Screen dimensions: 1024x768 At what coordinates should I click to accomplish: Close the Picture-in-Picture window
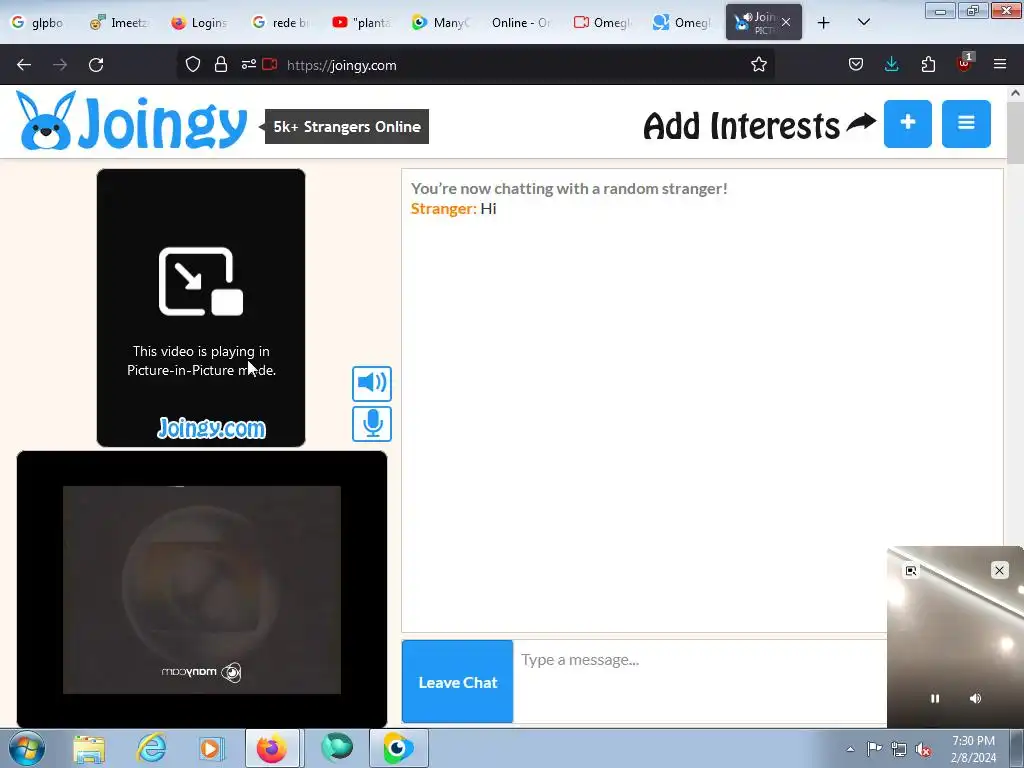[x=999, y=570]
